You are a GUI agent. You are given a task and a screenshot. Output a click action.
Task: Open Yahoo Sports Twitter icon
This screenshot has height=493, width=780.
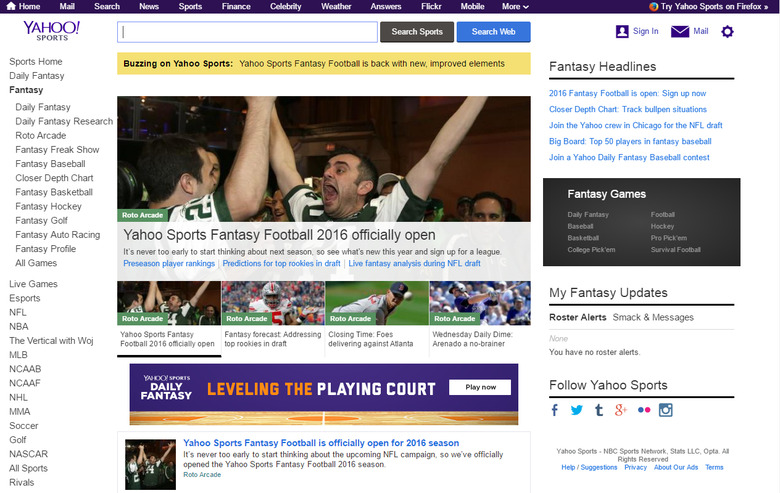(x=577, y=410)
